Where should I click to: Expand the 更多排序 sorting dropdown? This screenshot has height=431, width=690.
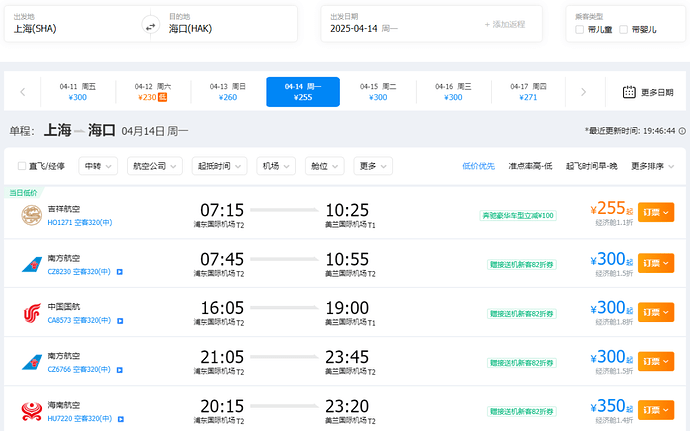point(654,166)
